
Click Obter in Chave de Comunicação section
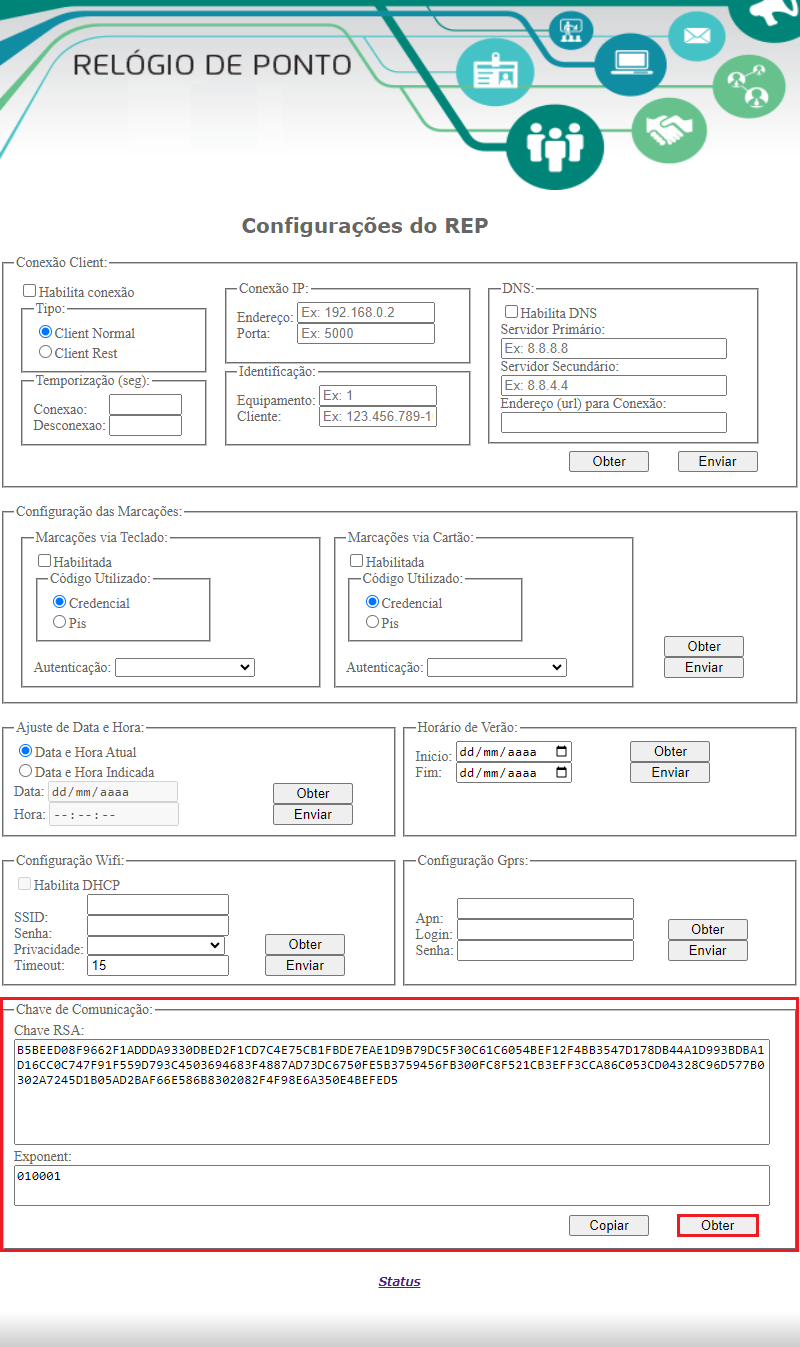click(717, 1225)
